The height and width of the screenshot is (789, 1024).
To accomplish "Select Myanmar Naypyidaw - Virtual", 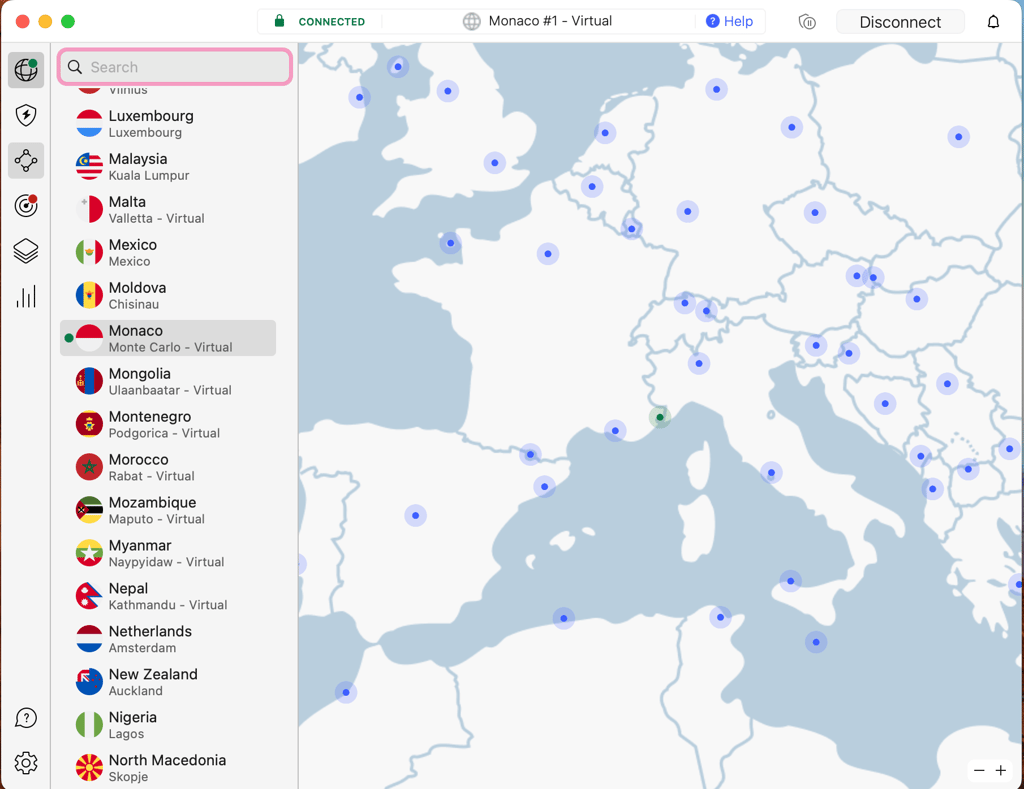I will (x=168, y=553).
